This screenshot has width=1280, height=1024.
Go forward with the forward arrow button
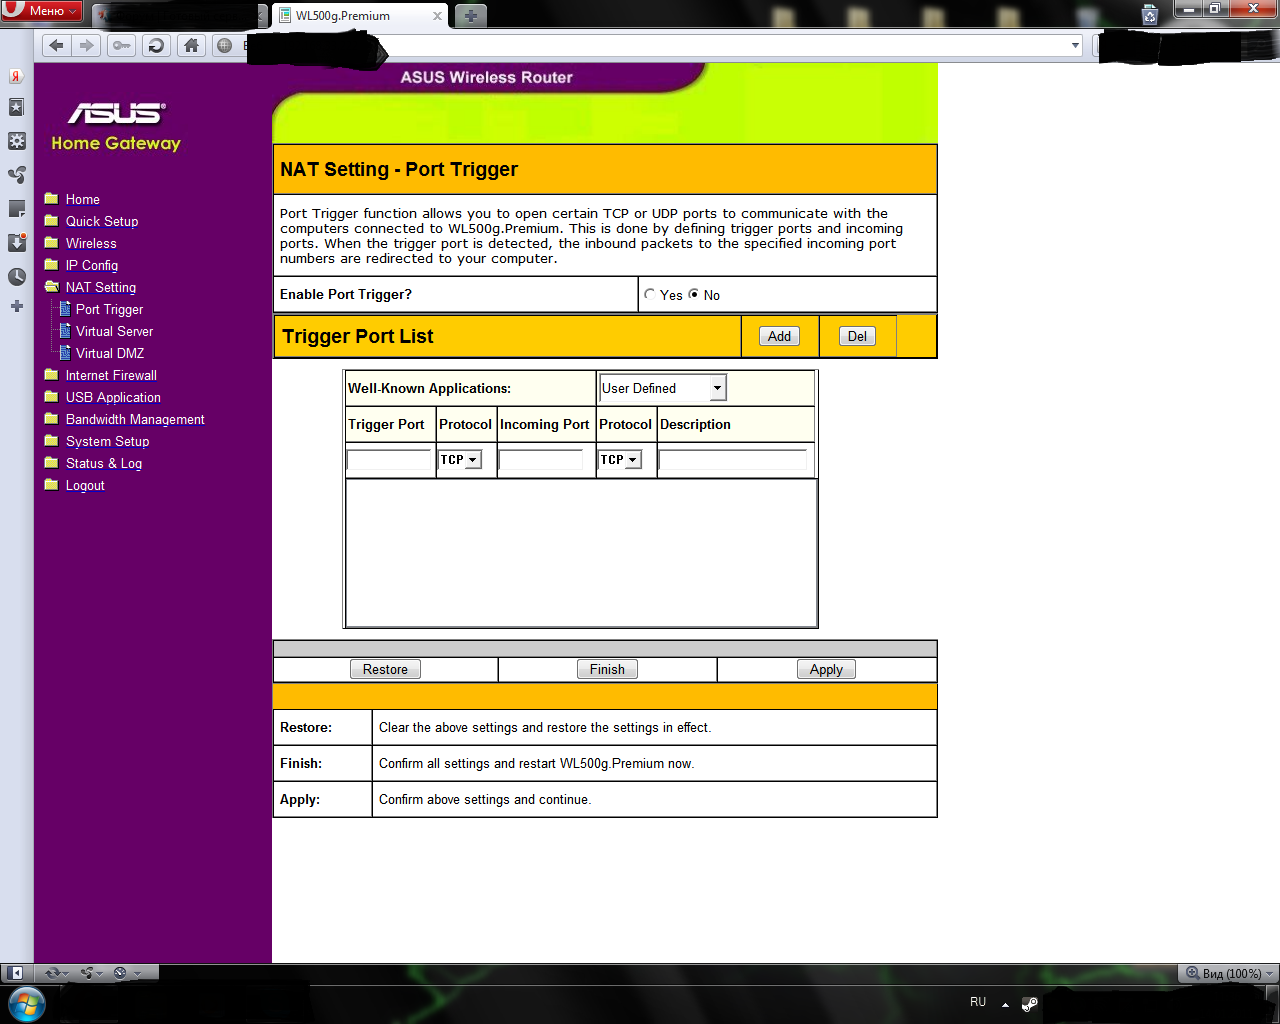click(86, 45)
